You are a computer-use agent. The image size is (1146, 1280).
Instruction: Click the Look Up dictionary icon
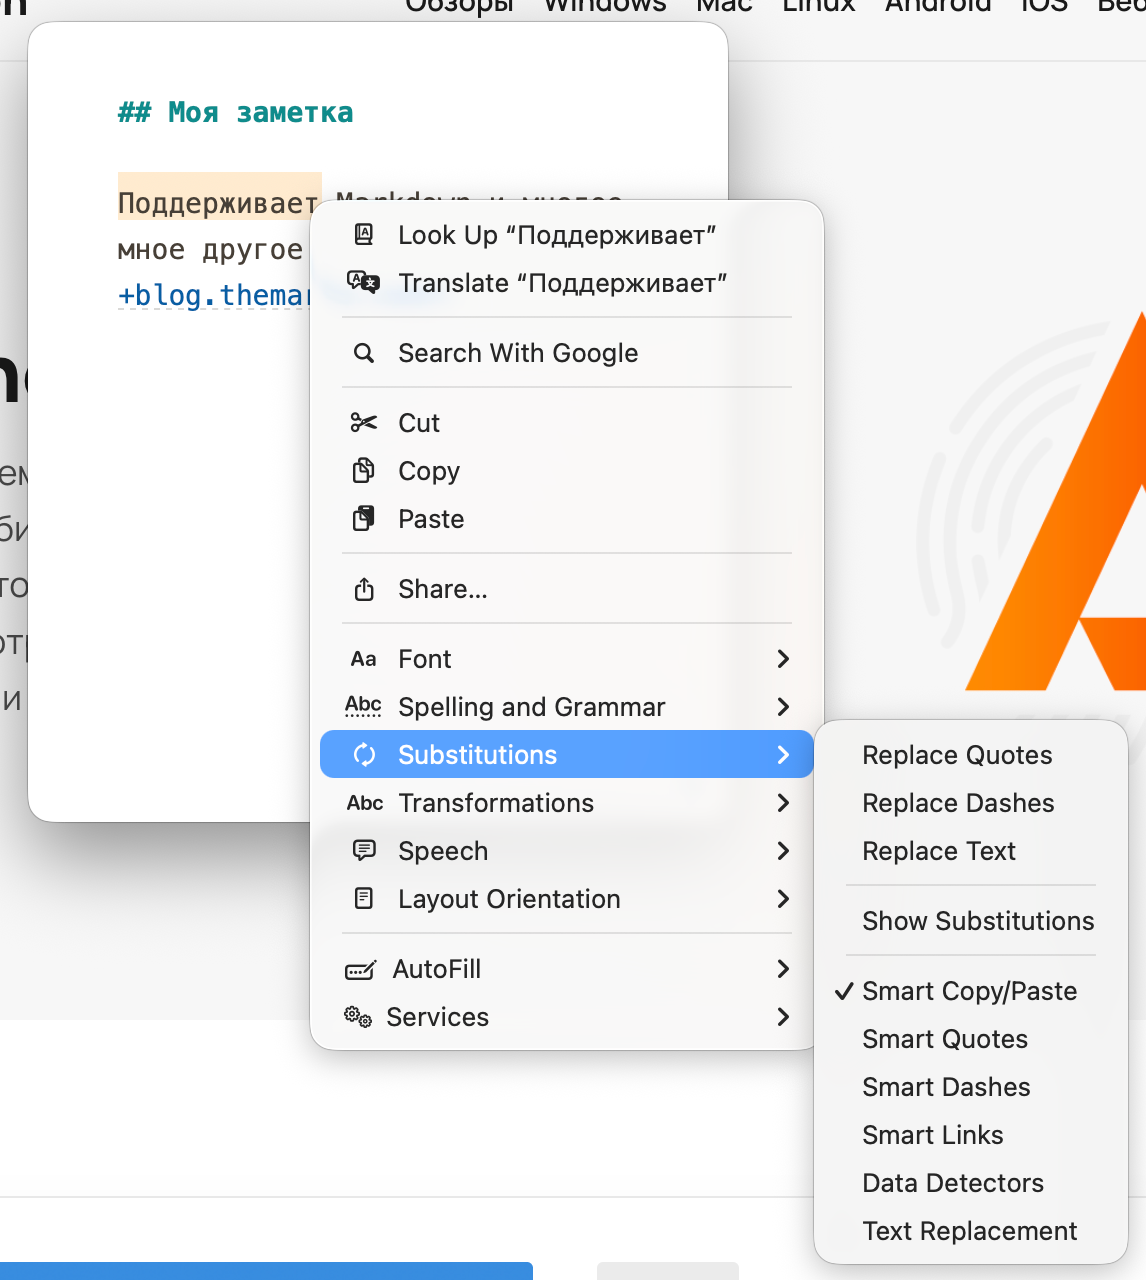click(x=364, y=235)
